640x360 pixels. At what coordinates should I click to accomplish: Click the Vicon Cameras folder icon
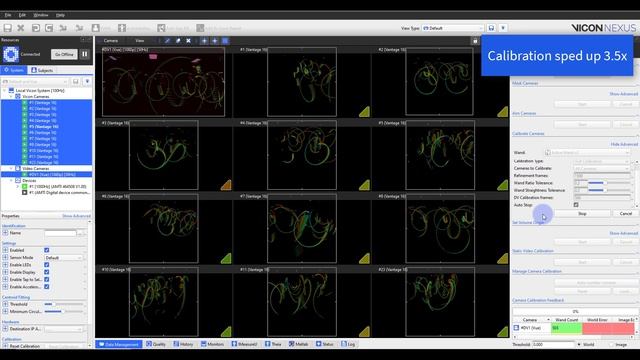(18, 97)
